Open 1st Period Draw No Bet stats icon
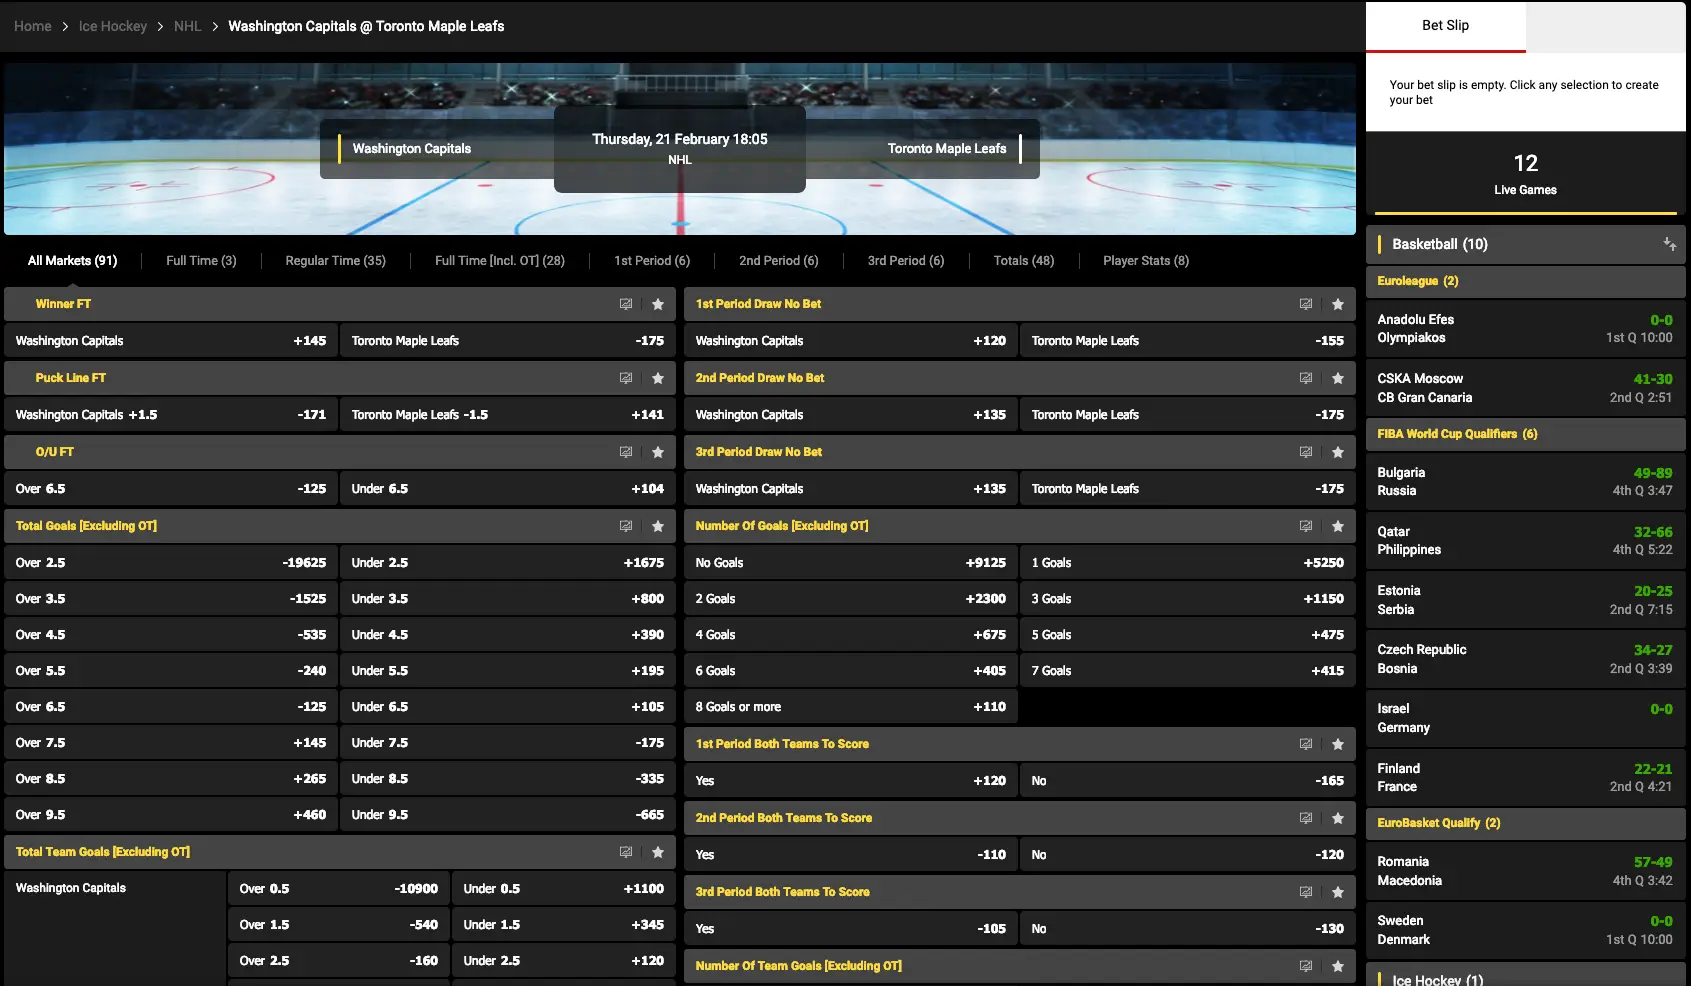Viewport: 1691px width, 986px height. [1305, 304]
